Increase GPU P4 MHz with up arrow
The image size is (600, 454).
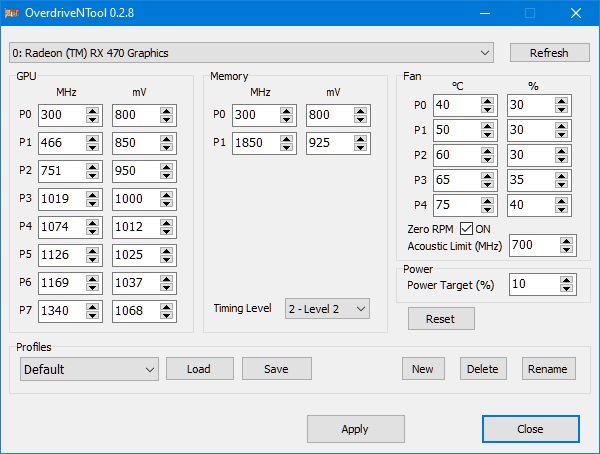click(x=93, y=223)
